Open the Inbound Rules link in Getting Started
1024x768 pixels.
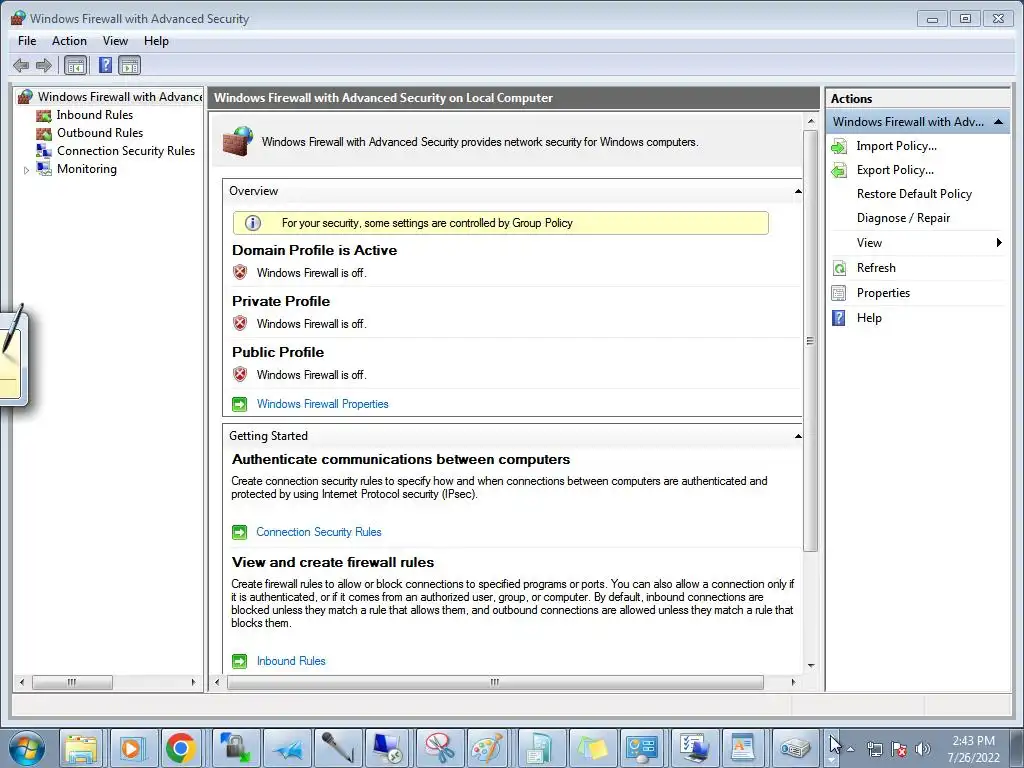pyautogui.click(x=291, y=661)
